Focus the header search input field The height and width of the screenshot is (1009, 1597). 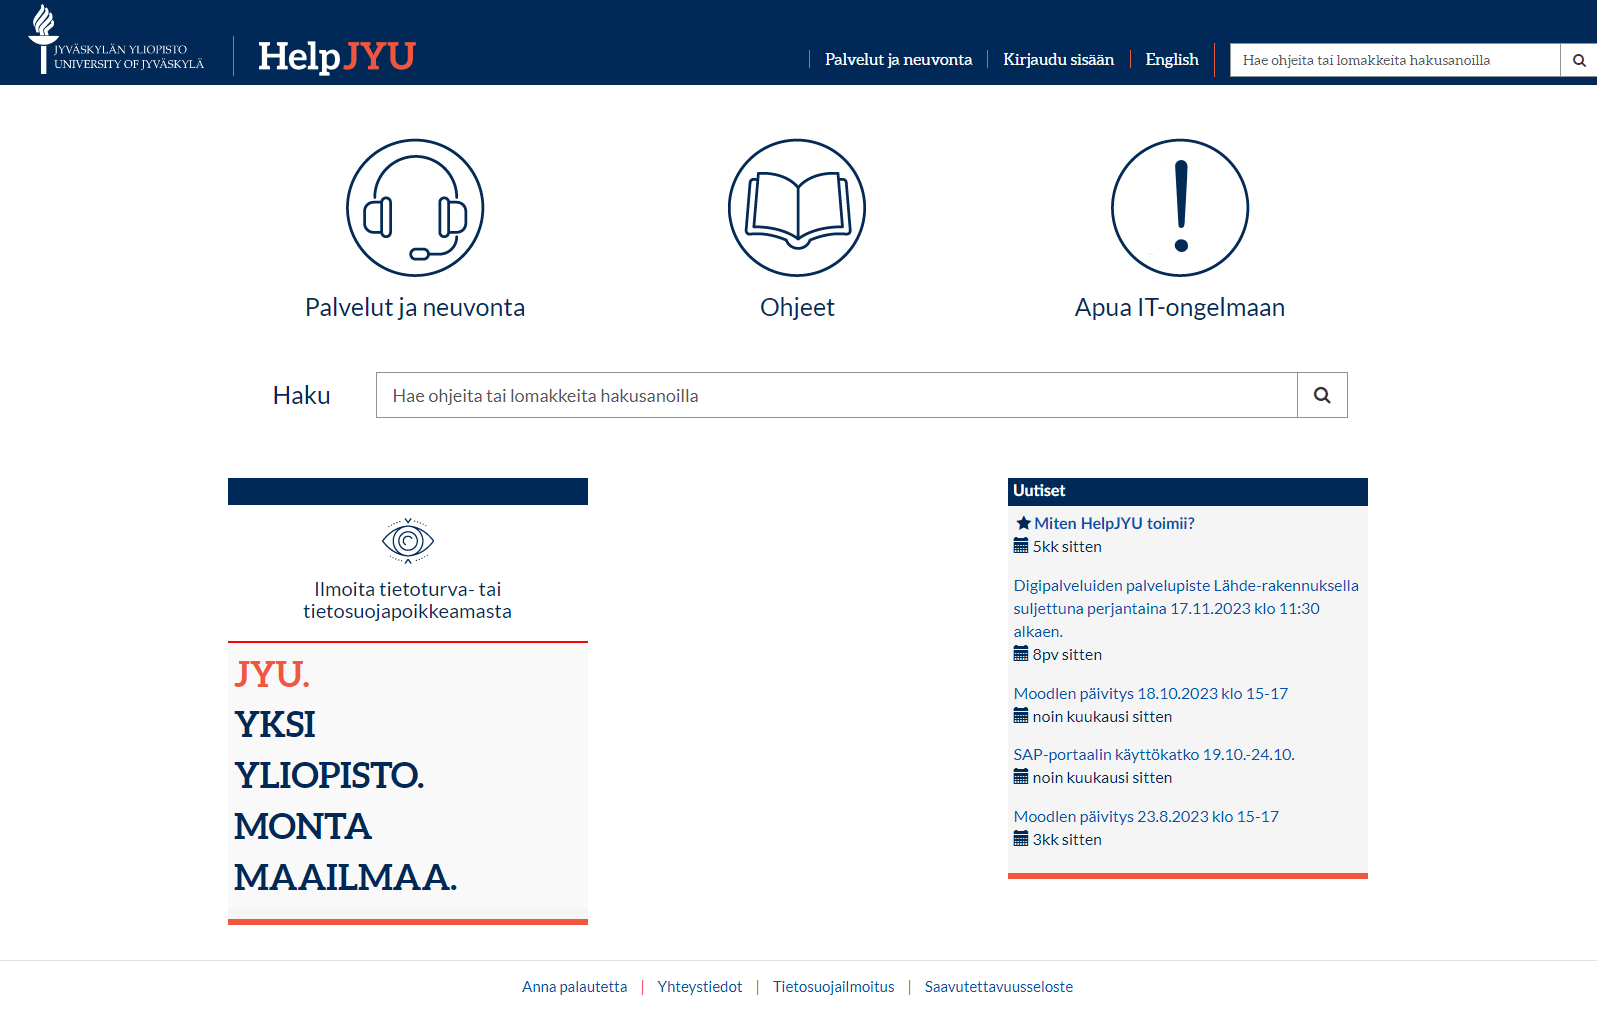tap(1395, 60)
